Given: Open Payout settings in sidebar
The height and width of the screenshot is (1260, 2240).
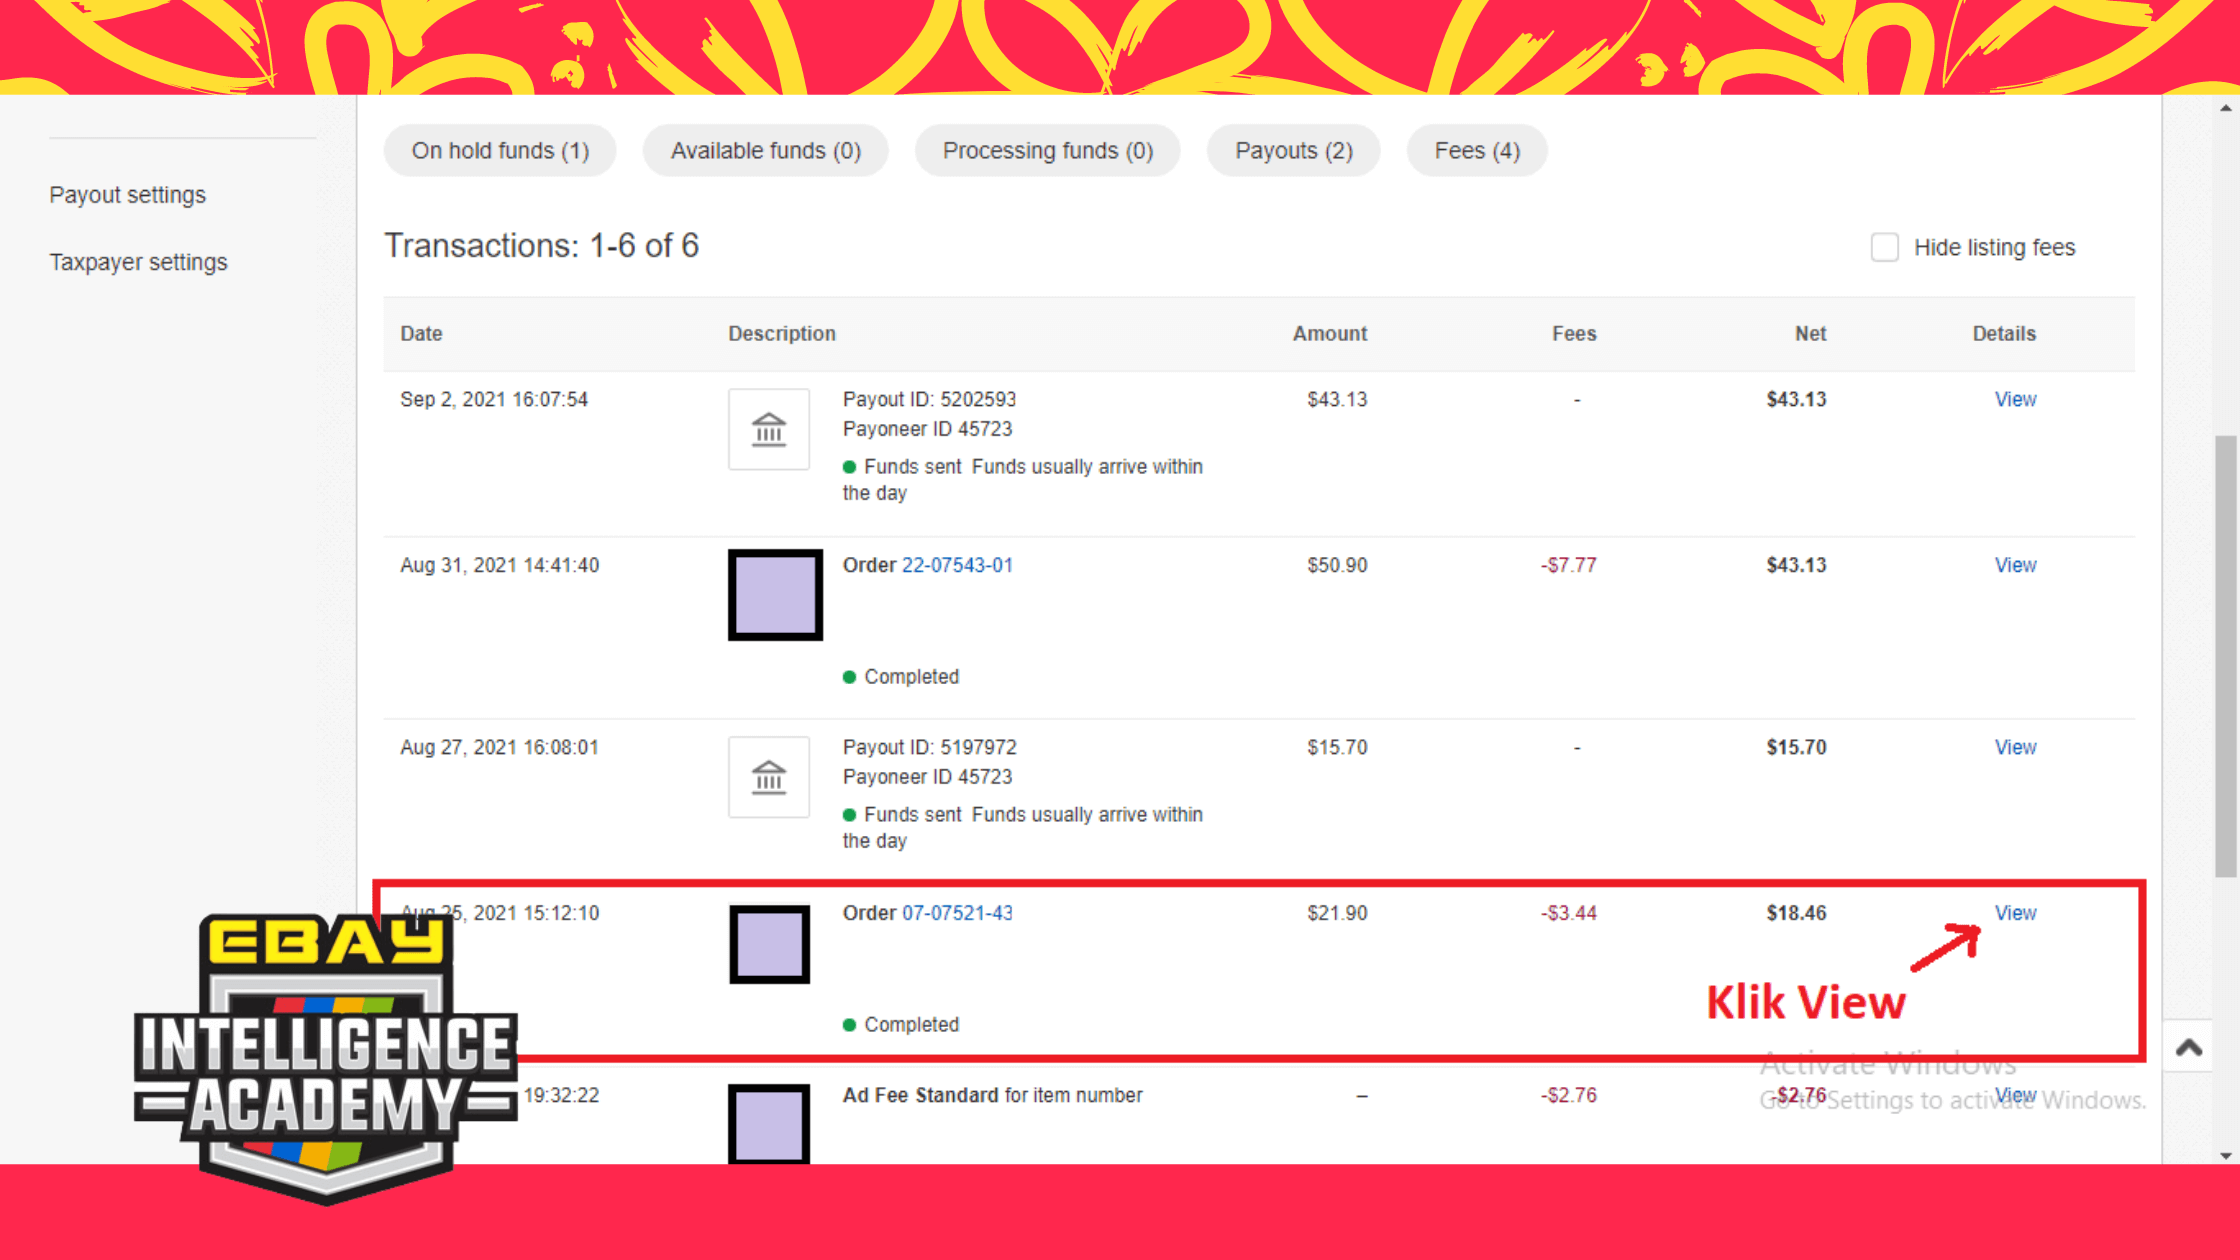Looking at the screenshot, I should [128, 195].
